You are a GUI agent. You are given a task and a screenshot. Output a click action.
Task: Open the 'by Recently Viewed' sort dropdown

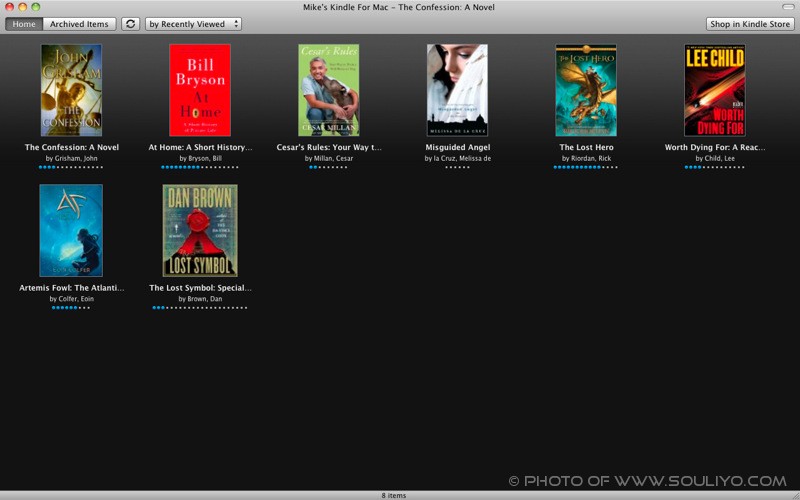pyautogui.click(x=194, y=24)
